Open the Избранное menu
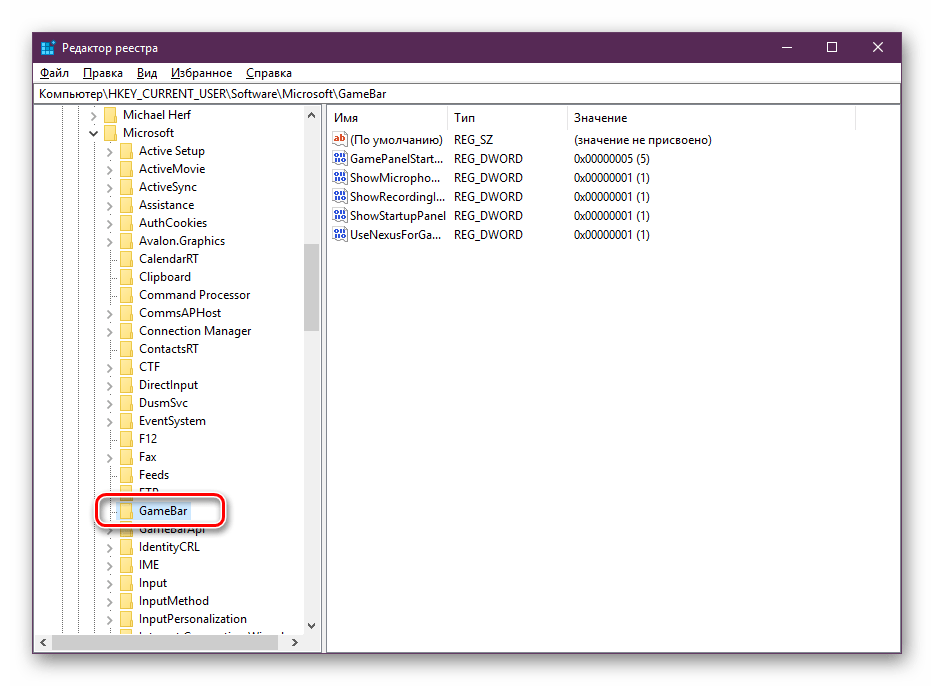This screenshot has width=934, height=686. (201, 73)
